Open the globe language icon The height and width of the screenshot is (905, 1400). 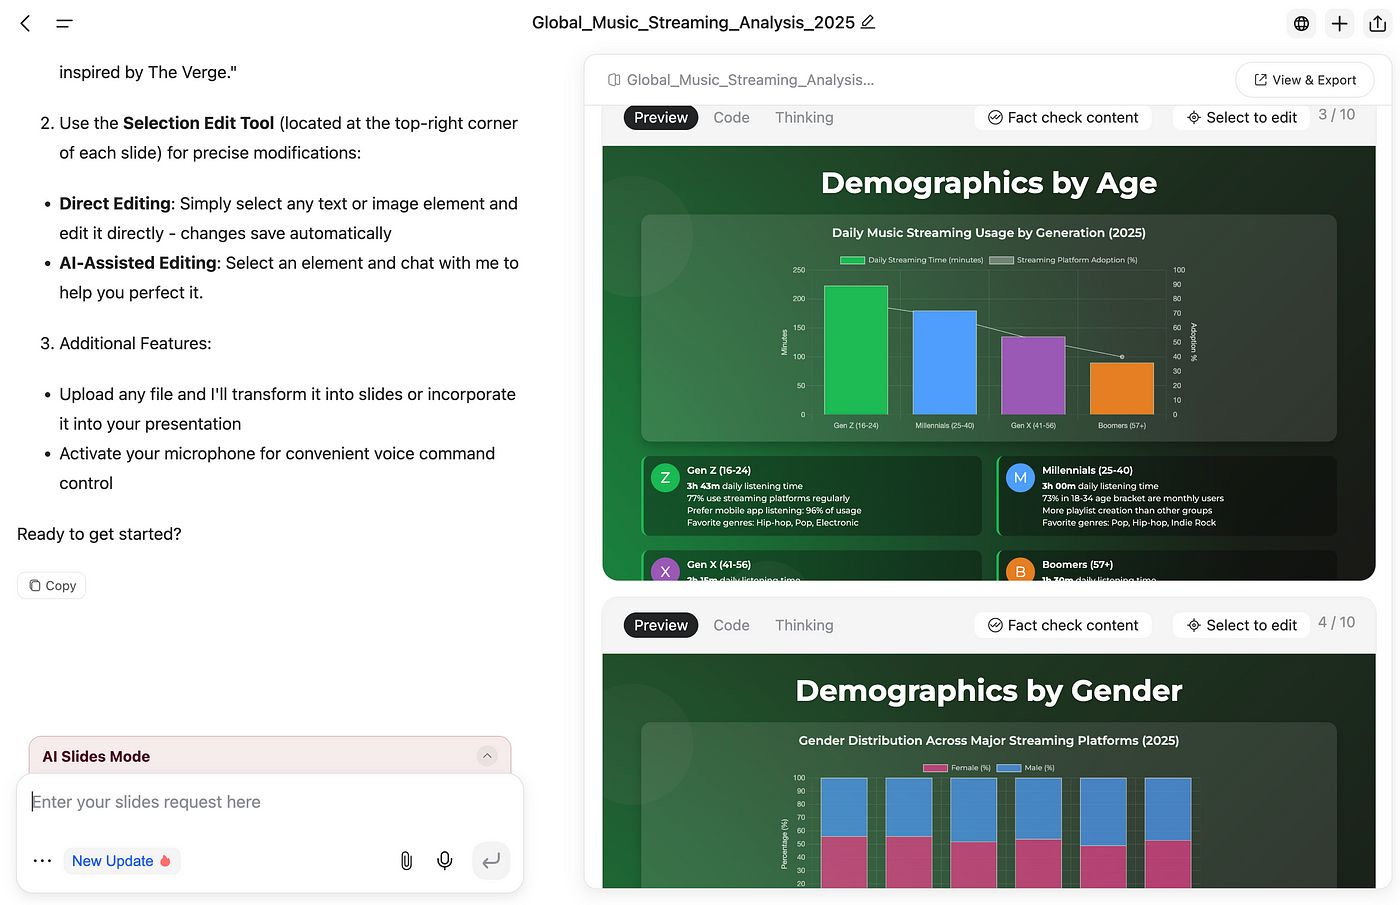1301,23
